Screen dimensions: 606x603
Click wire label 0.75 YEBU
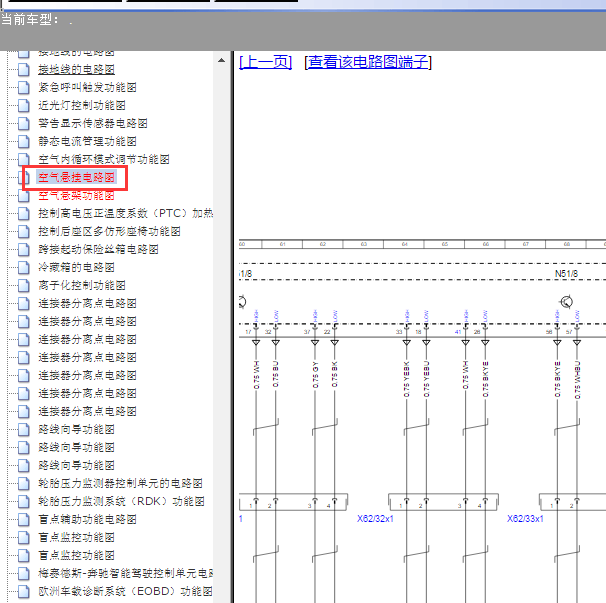(426, 379)
